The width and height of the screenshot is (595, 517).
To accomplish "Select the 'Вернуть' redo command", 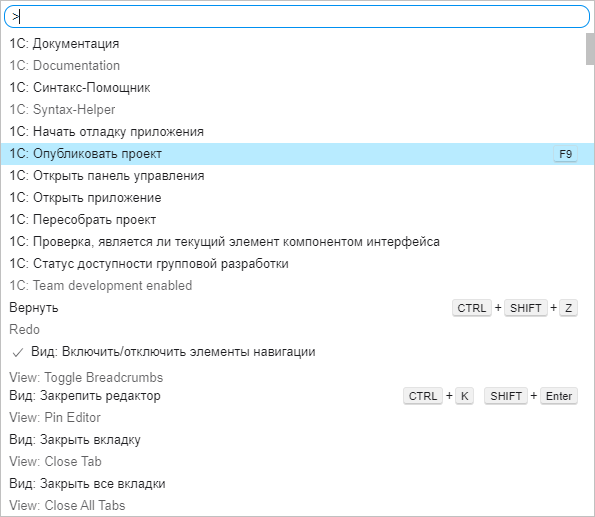I will tap(34, 307).
